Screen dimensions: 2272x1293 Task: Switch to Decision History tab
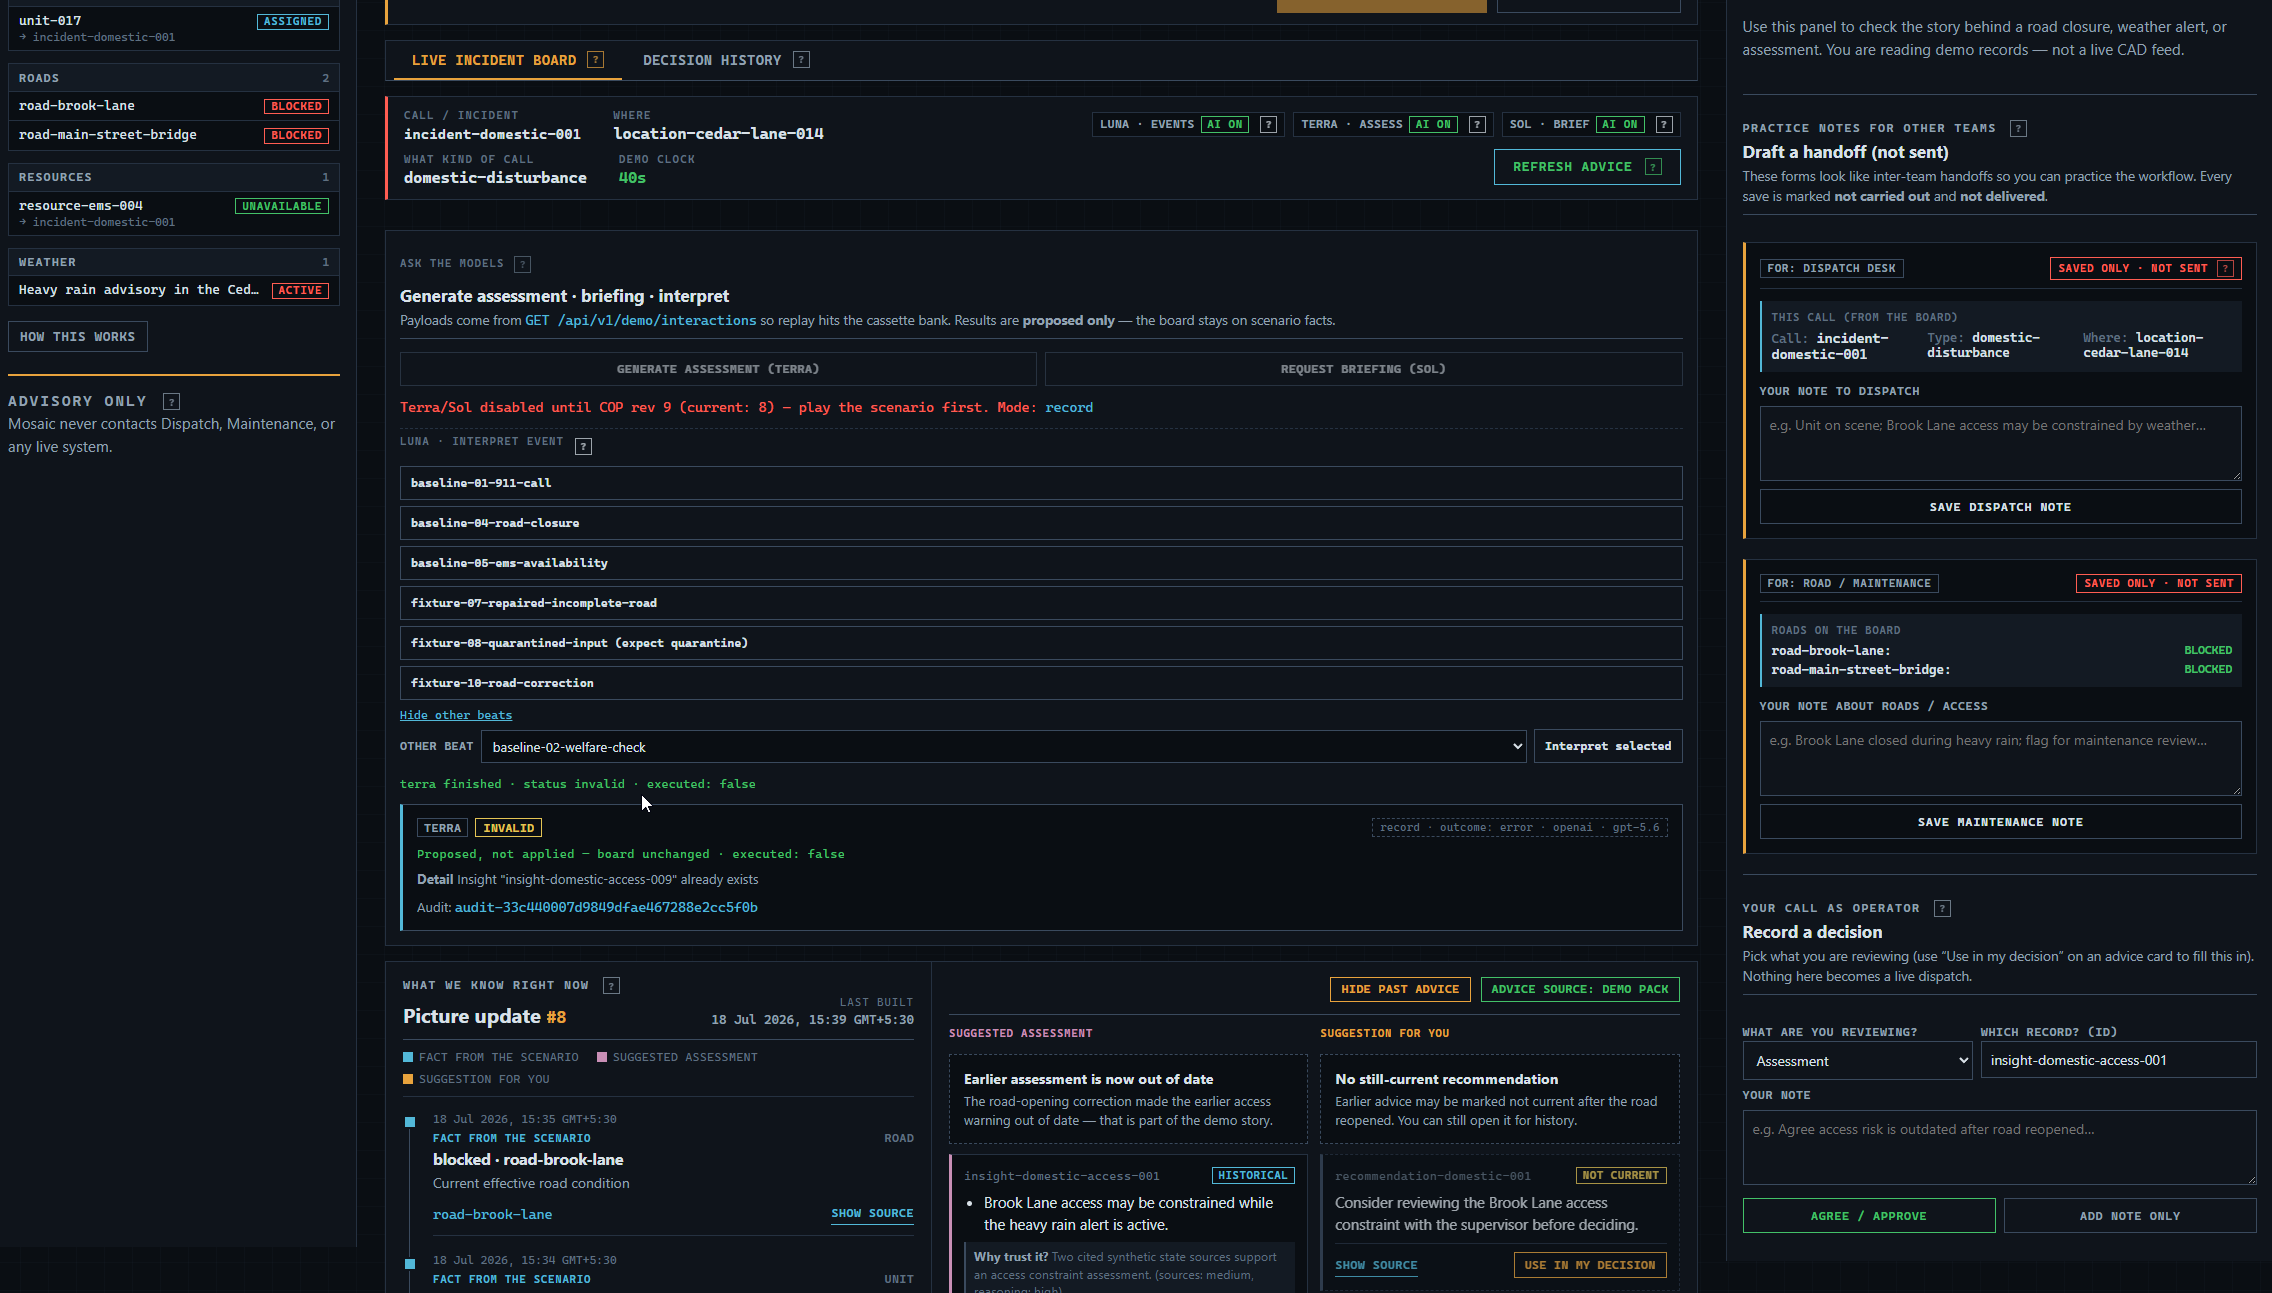[712, 61]
